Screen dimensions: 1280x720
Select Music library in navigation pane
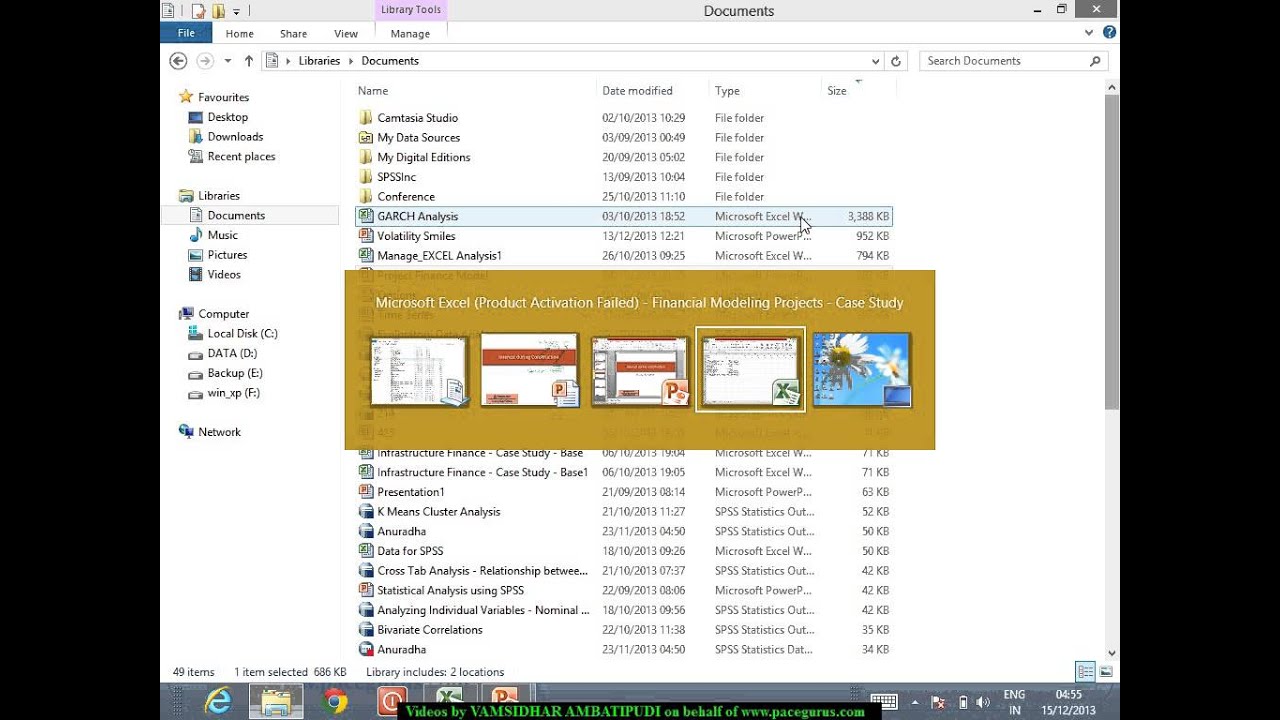point(222,235)
